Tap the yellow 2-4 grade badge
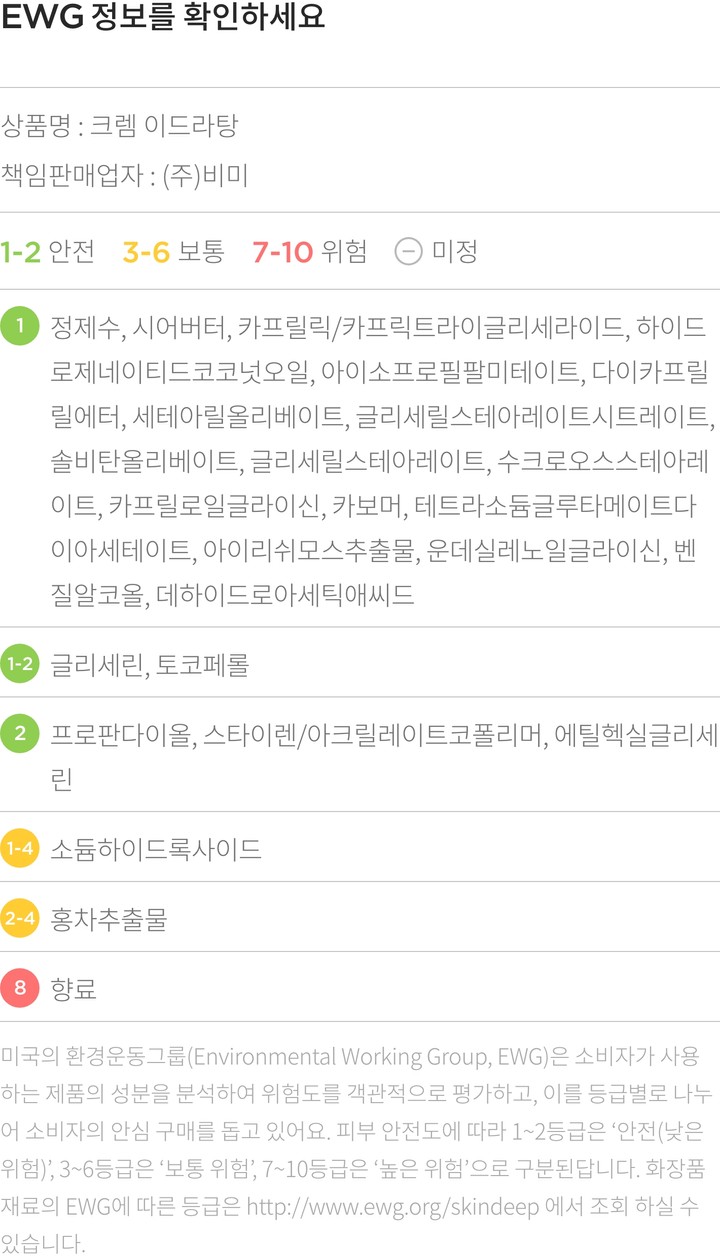Viewport: 720px width, 1259px height. click(x=20, y=919)
